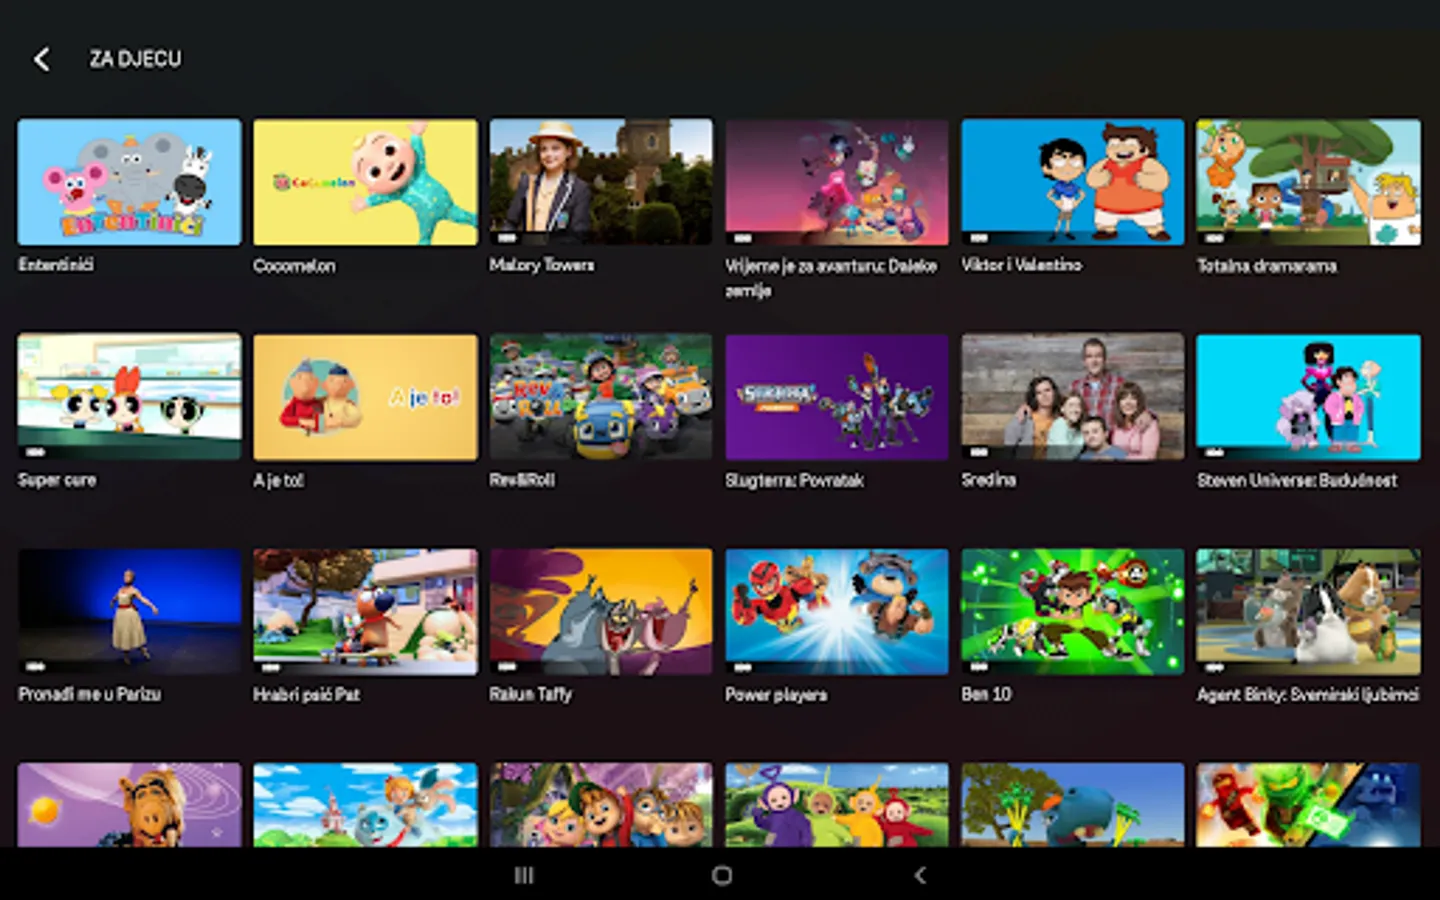Screen dimensions: 1440x900
Task: Tap the Android navigation back button
Action: pyautogui.click(x=920, y=875)
